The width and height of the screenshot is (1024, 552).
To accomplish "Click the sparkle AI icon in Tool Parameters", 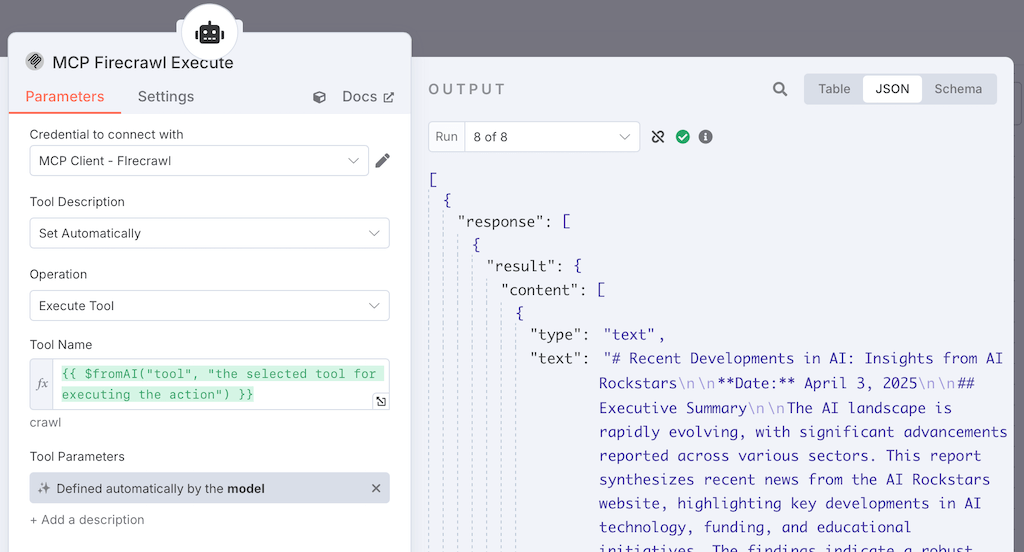I will point(44,488).
